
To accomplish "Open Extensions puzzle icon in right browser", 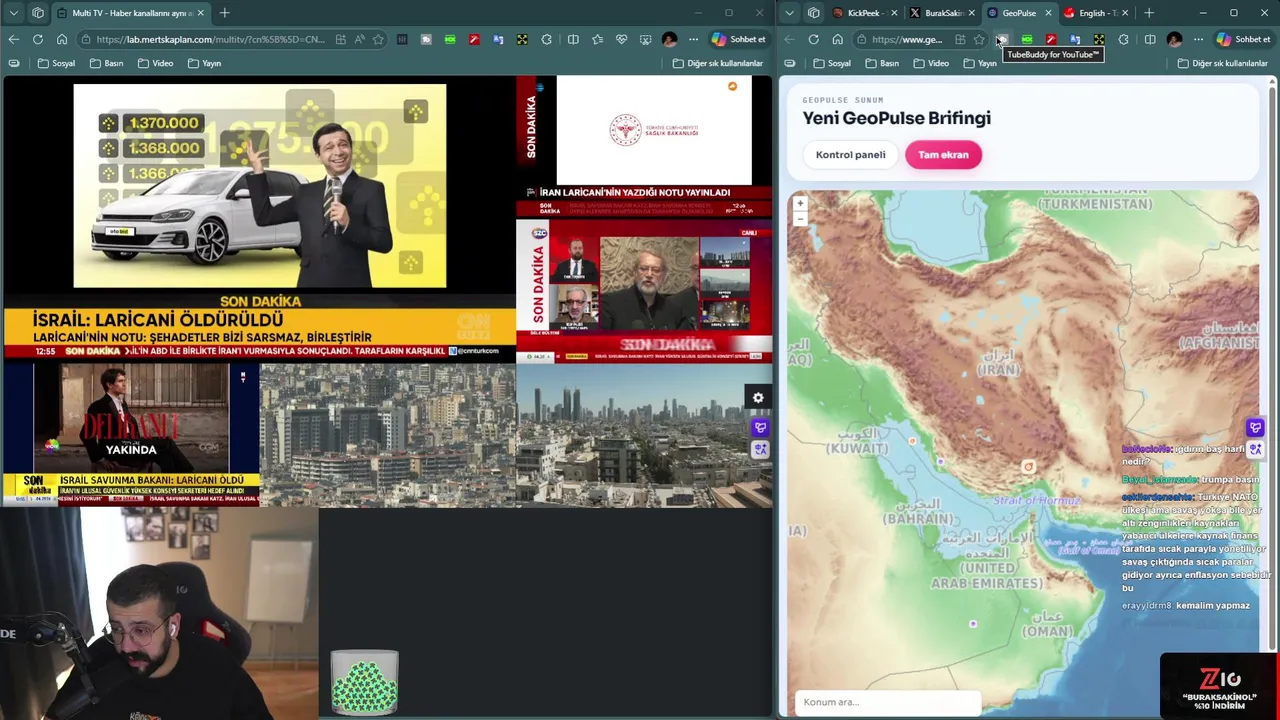I will pyautogui.click(x=1123, y=39).
